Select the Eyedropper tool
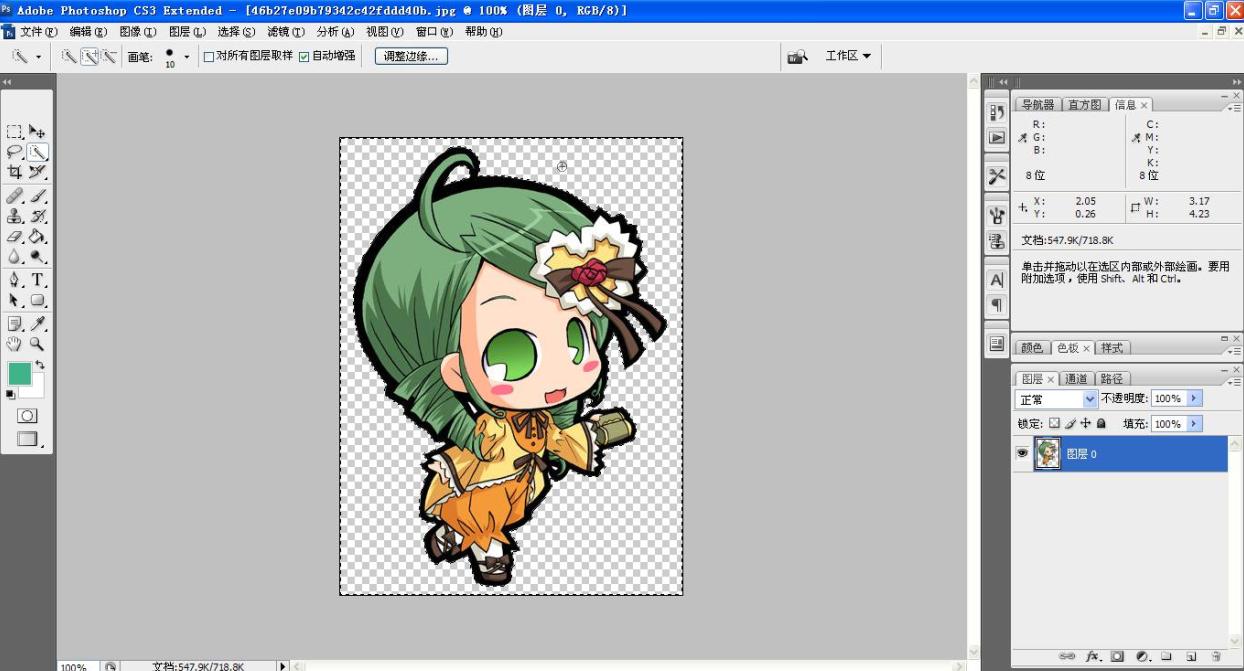This screenshot has height=671, width=1244. [37, 324]
